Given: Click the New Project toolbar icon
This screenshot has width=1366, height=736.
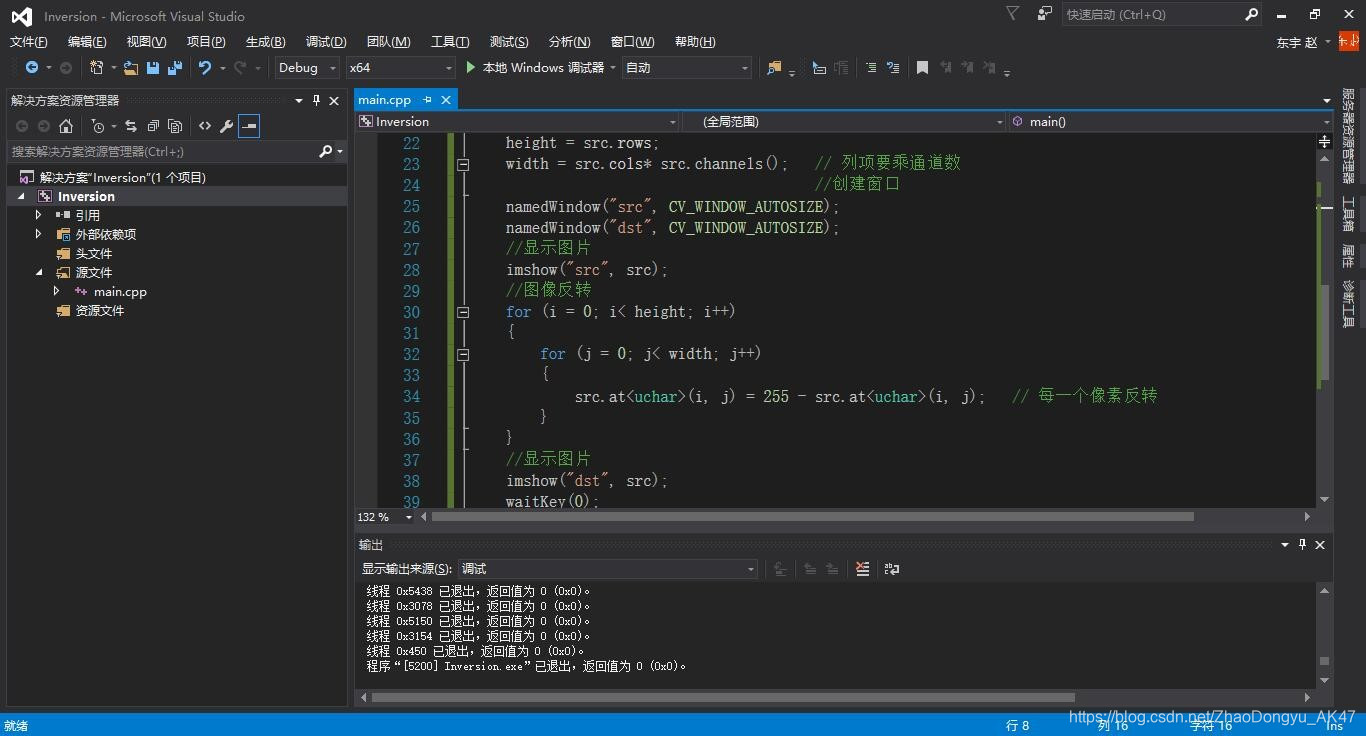Looking at the screenshot, I should point(97,68).
